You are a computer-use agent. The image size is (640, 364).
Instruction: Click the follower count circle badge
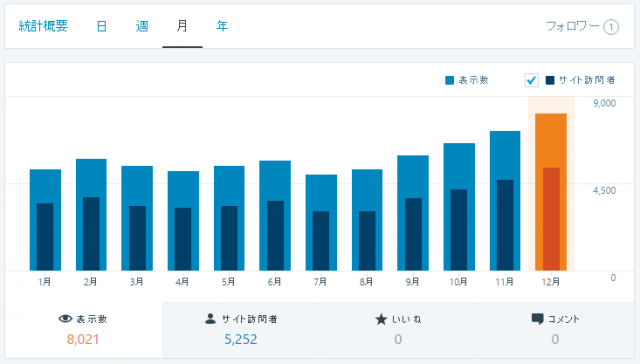pos(611,27)
